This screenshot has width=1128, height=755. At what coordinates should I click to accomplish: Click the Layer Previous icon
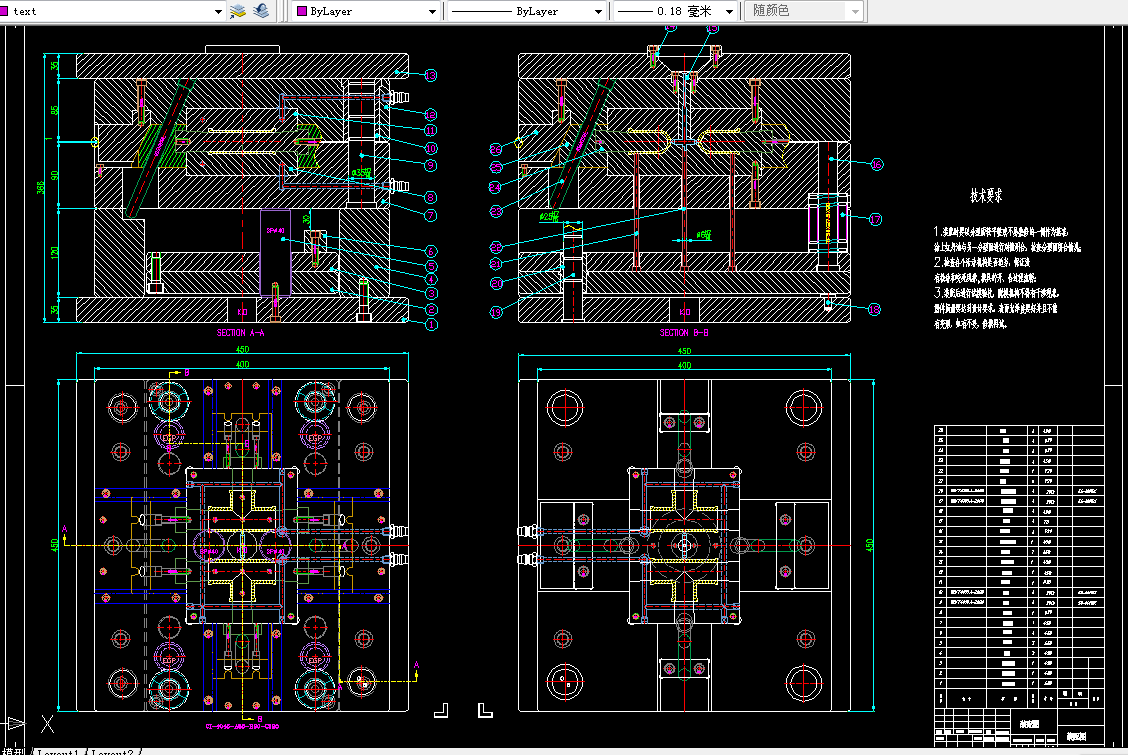pyautogui.click(x=261, y=11)
